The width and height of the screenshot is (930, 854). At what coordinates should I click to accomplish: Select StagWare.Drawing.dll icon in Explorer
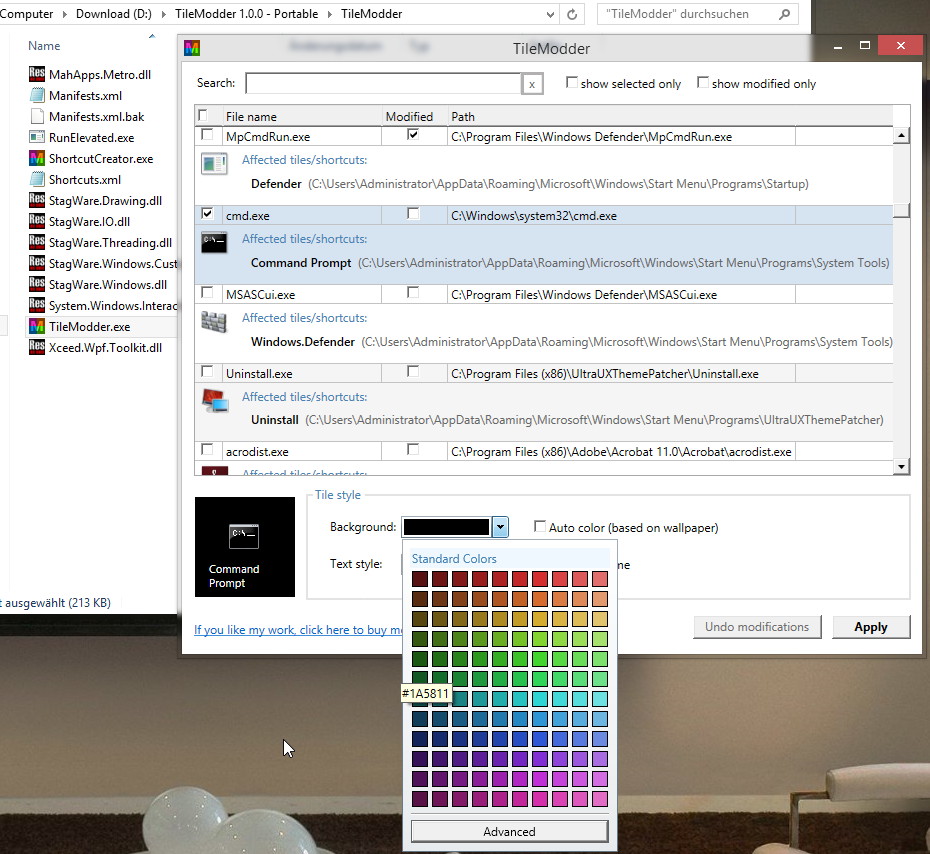point(37,200)
